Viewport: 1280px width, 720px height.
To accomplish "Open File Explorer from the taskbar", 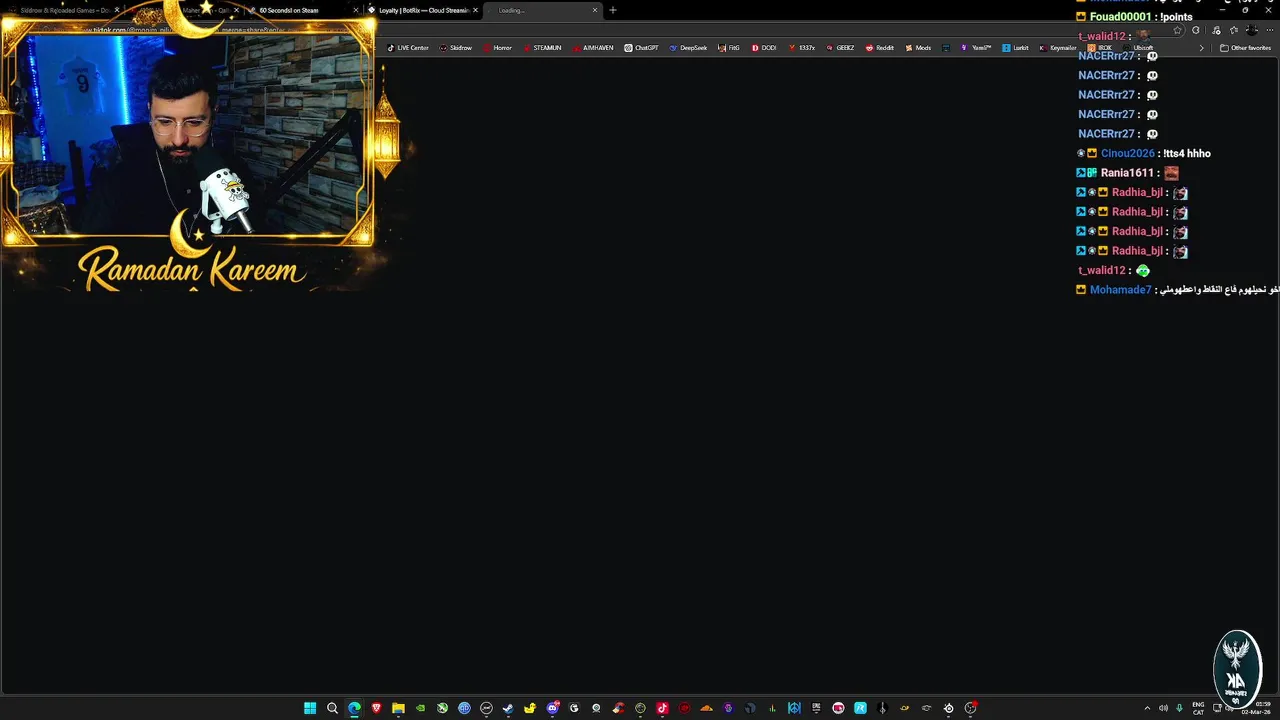I will pos(398,708).
